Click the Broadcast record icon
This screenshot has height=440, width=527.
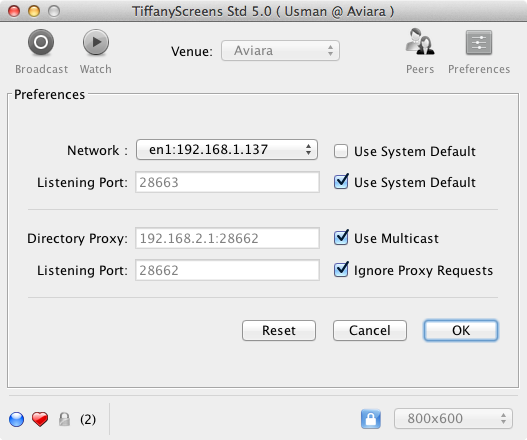(41, 42)
